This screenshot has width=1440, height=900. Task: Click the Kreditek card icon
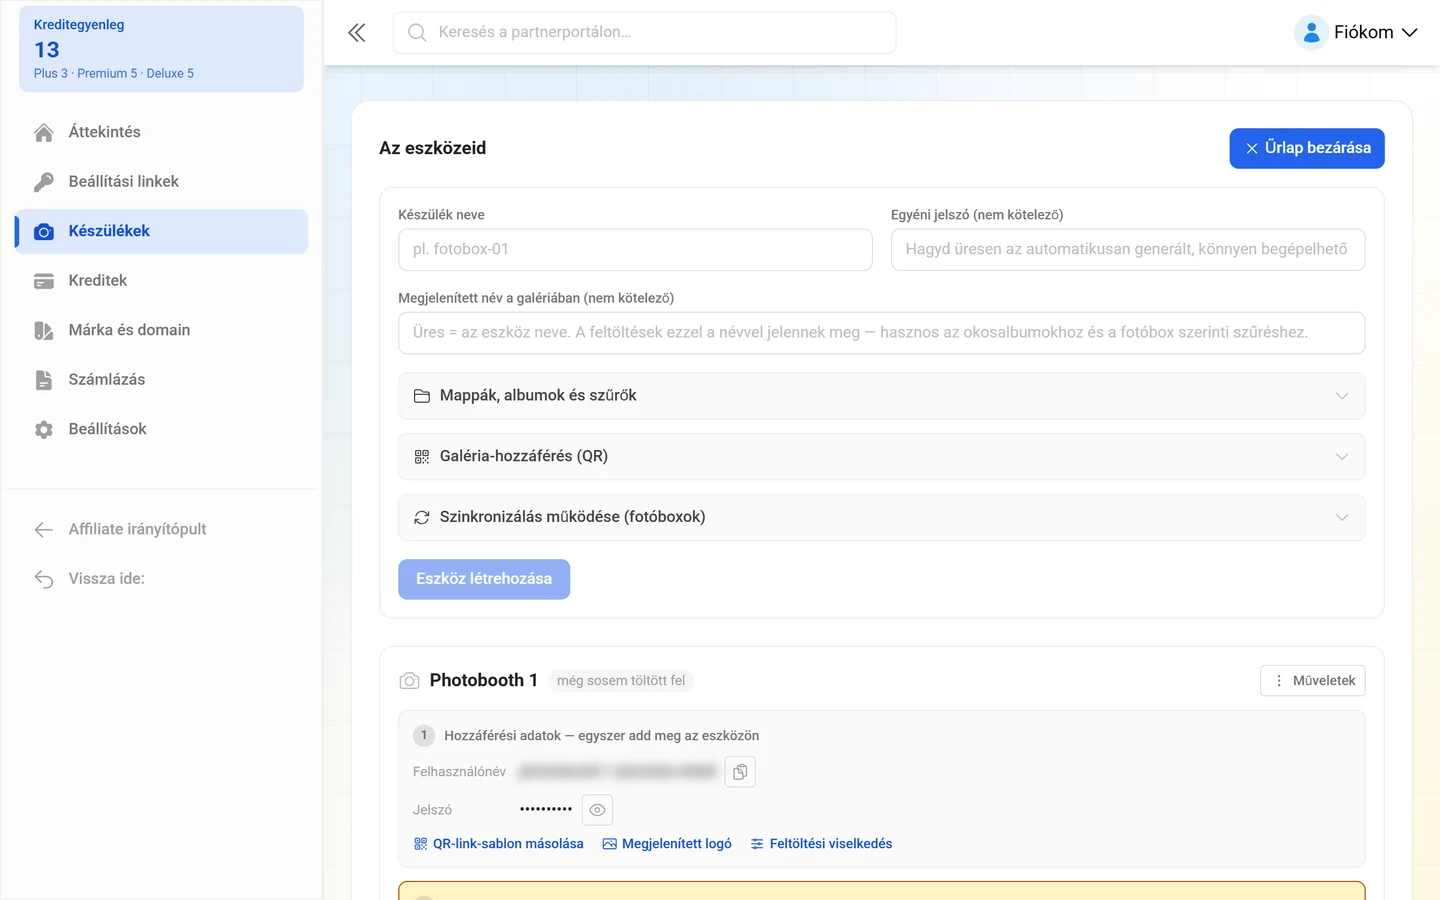click(x=44, y=281)
